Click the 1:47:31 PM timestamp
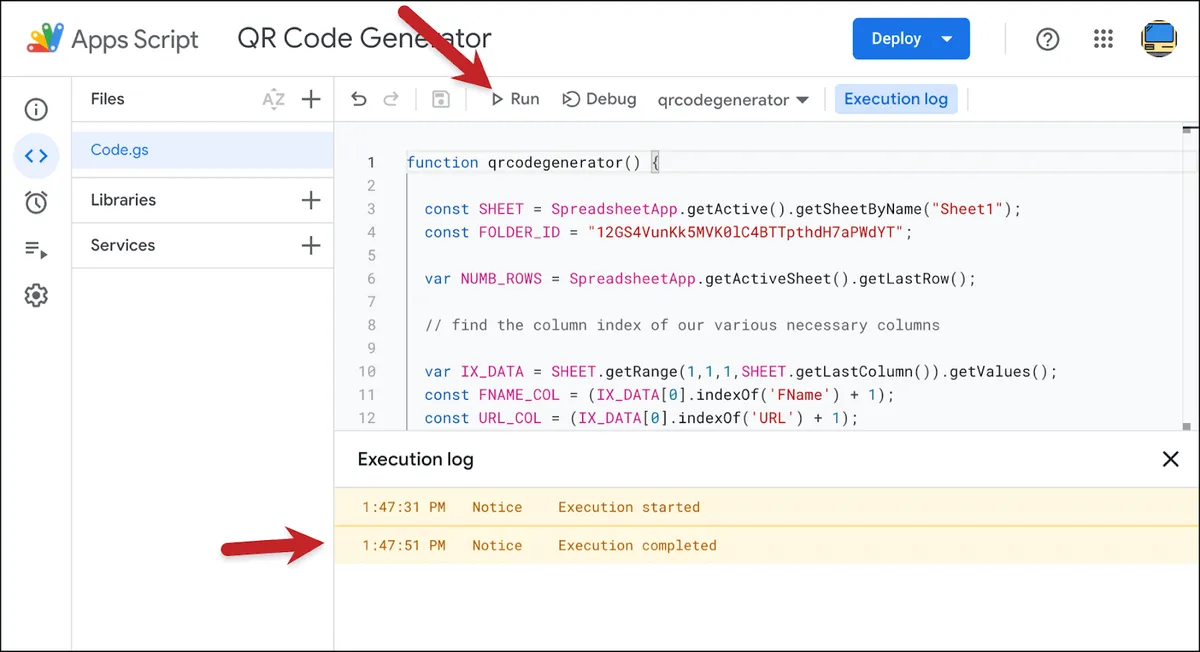 coord(404,507)
